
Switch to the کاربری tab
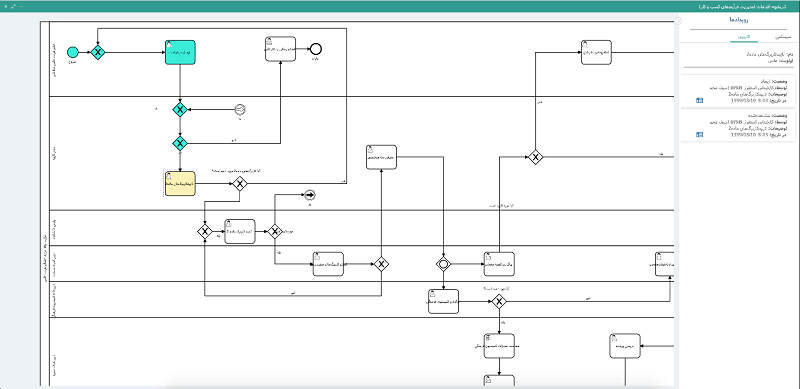point(744,37)
